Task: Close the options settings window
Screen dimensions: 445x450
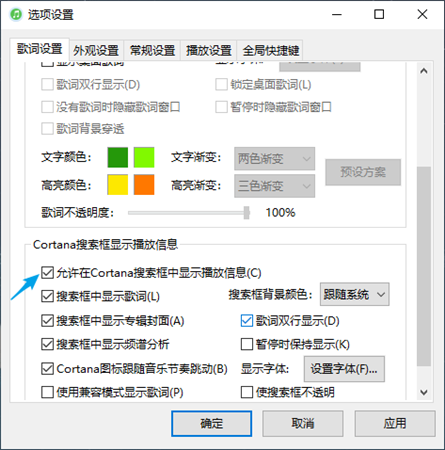Action: (422, 14)
